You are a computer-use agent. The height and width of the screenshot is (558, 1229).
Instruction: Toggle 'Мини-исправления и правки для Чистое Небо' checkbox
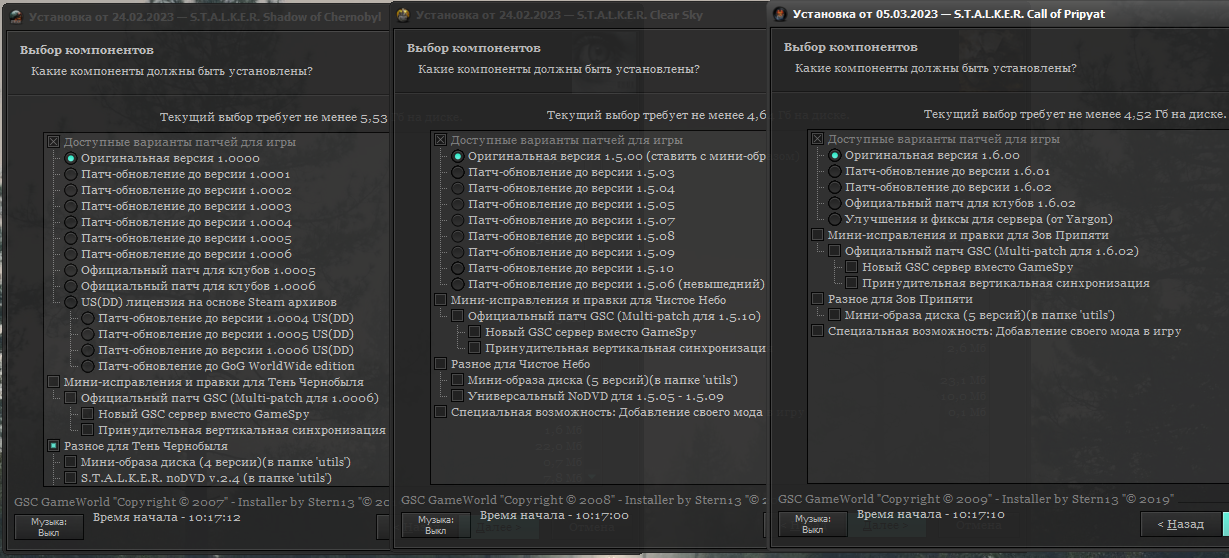pos(441,300)
